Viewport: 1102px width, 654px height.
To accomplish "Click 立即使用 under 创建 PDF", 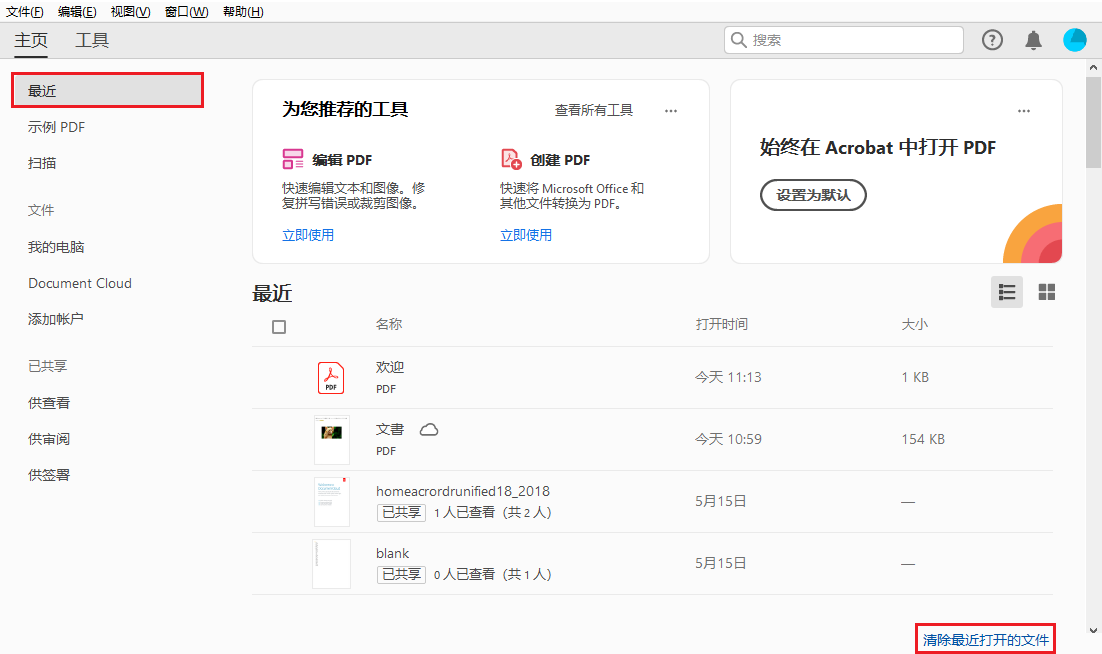I will tap(526, 234).
